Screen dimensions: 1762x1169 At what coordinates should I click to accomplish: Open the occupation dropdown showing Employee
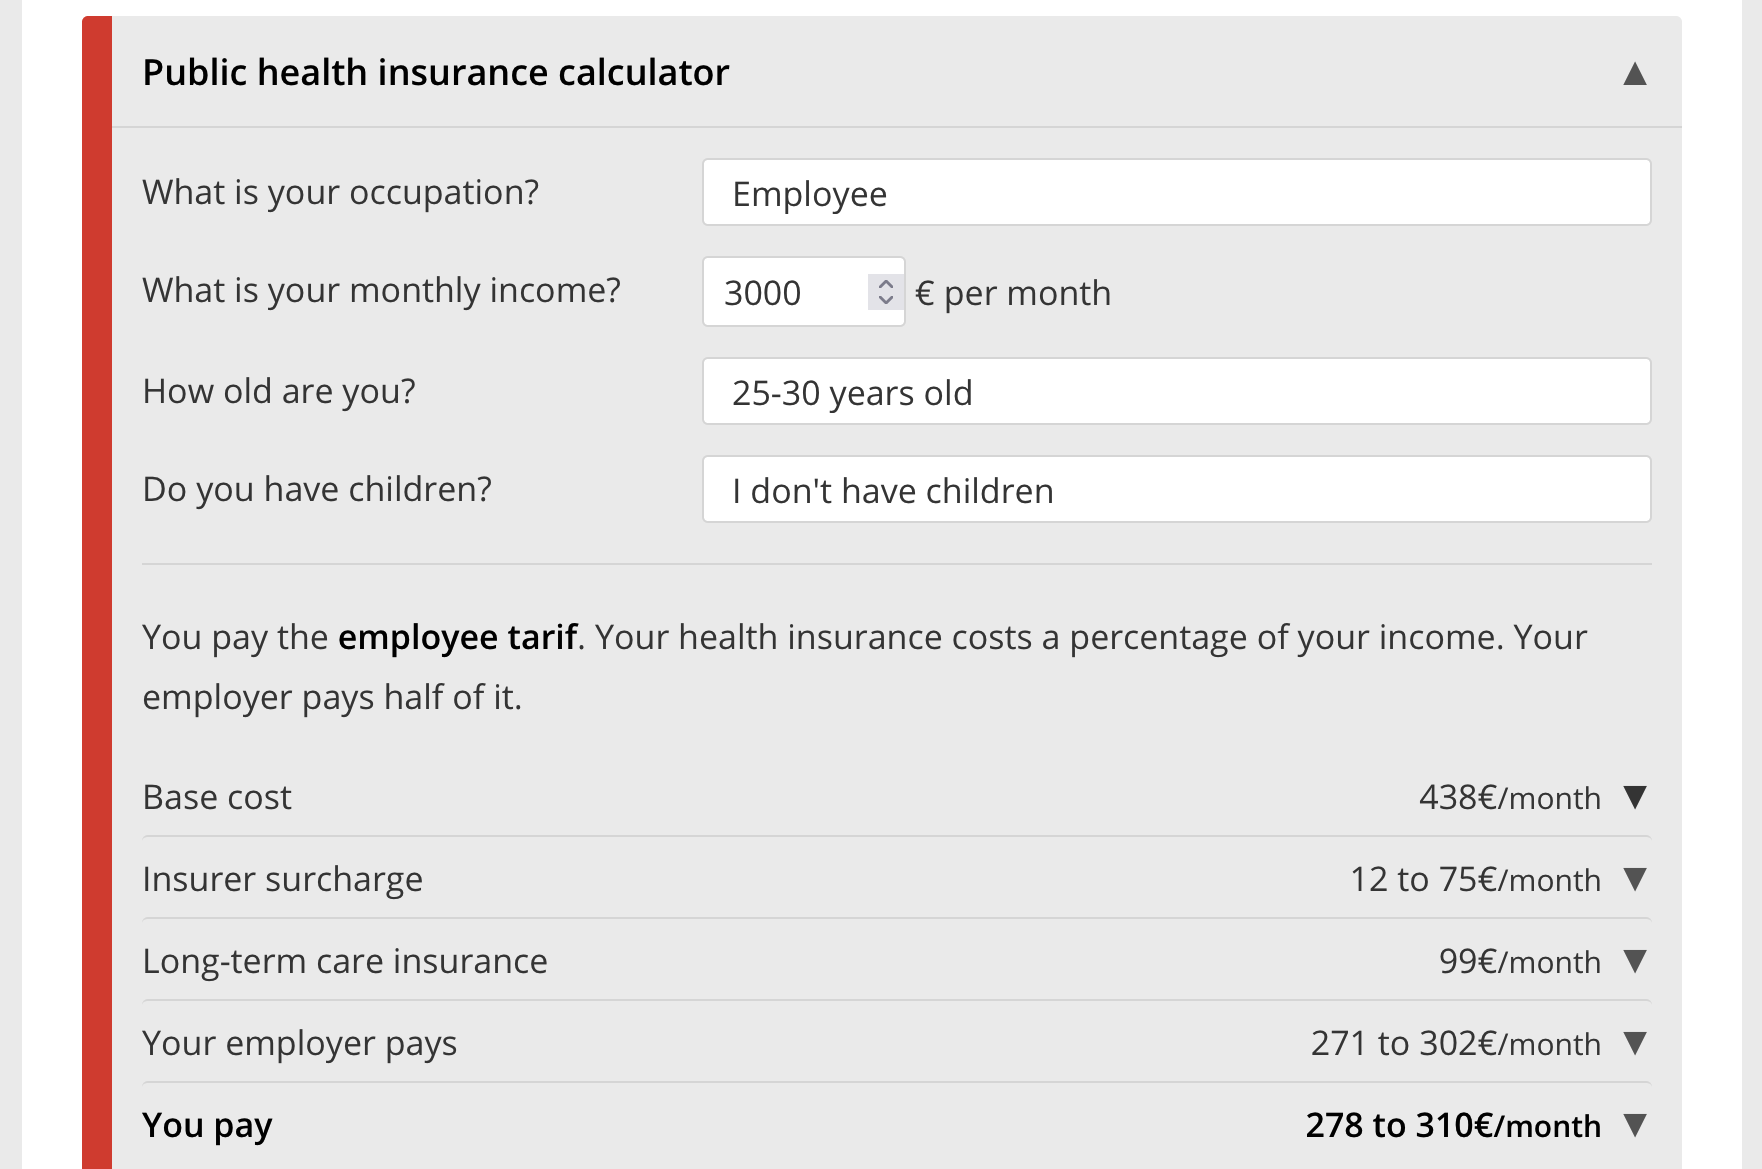[1176, 192]
